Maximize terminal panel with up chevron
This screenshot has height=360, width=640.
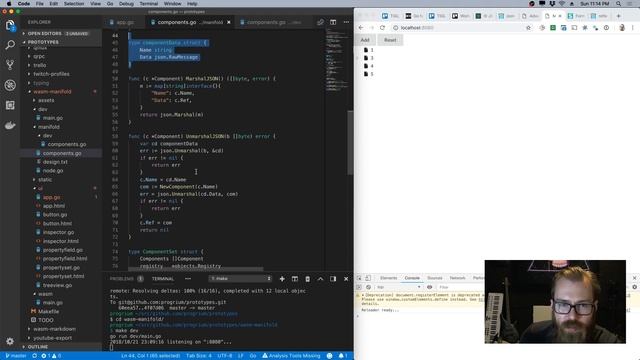click(x=320, y=279)
